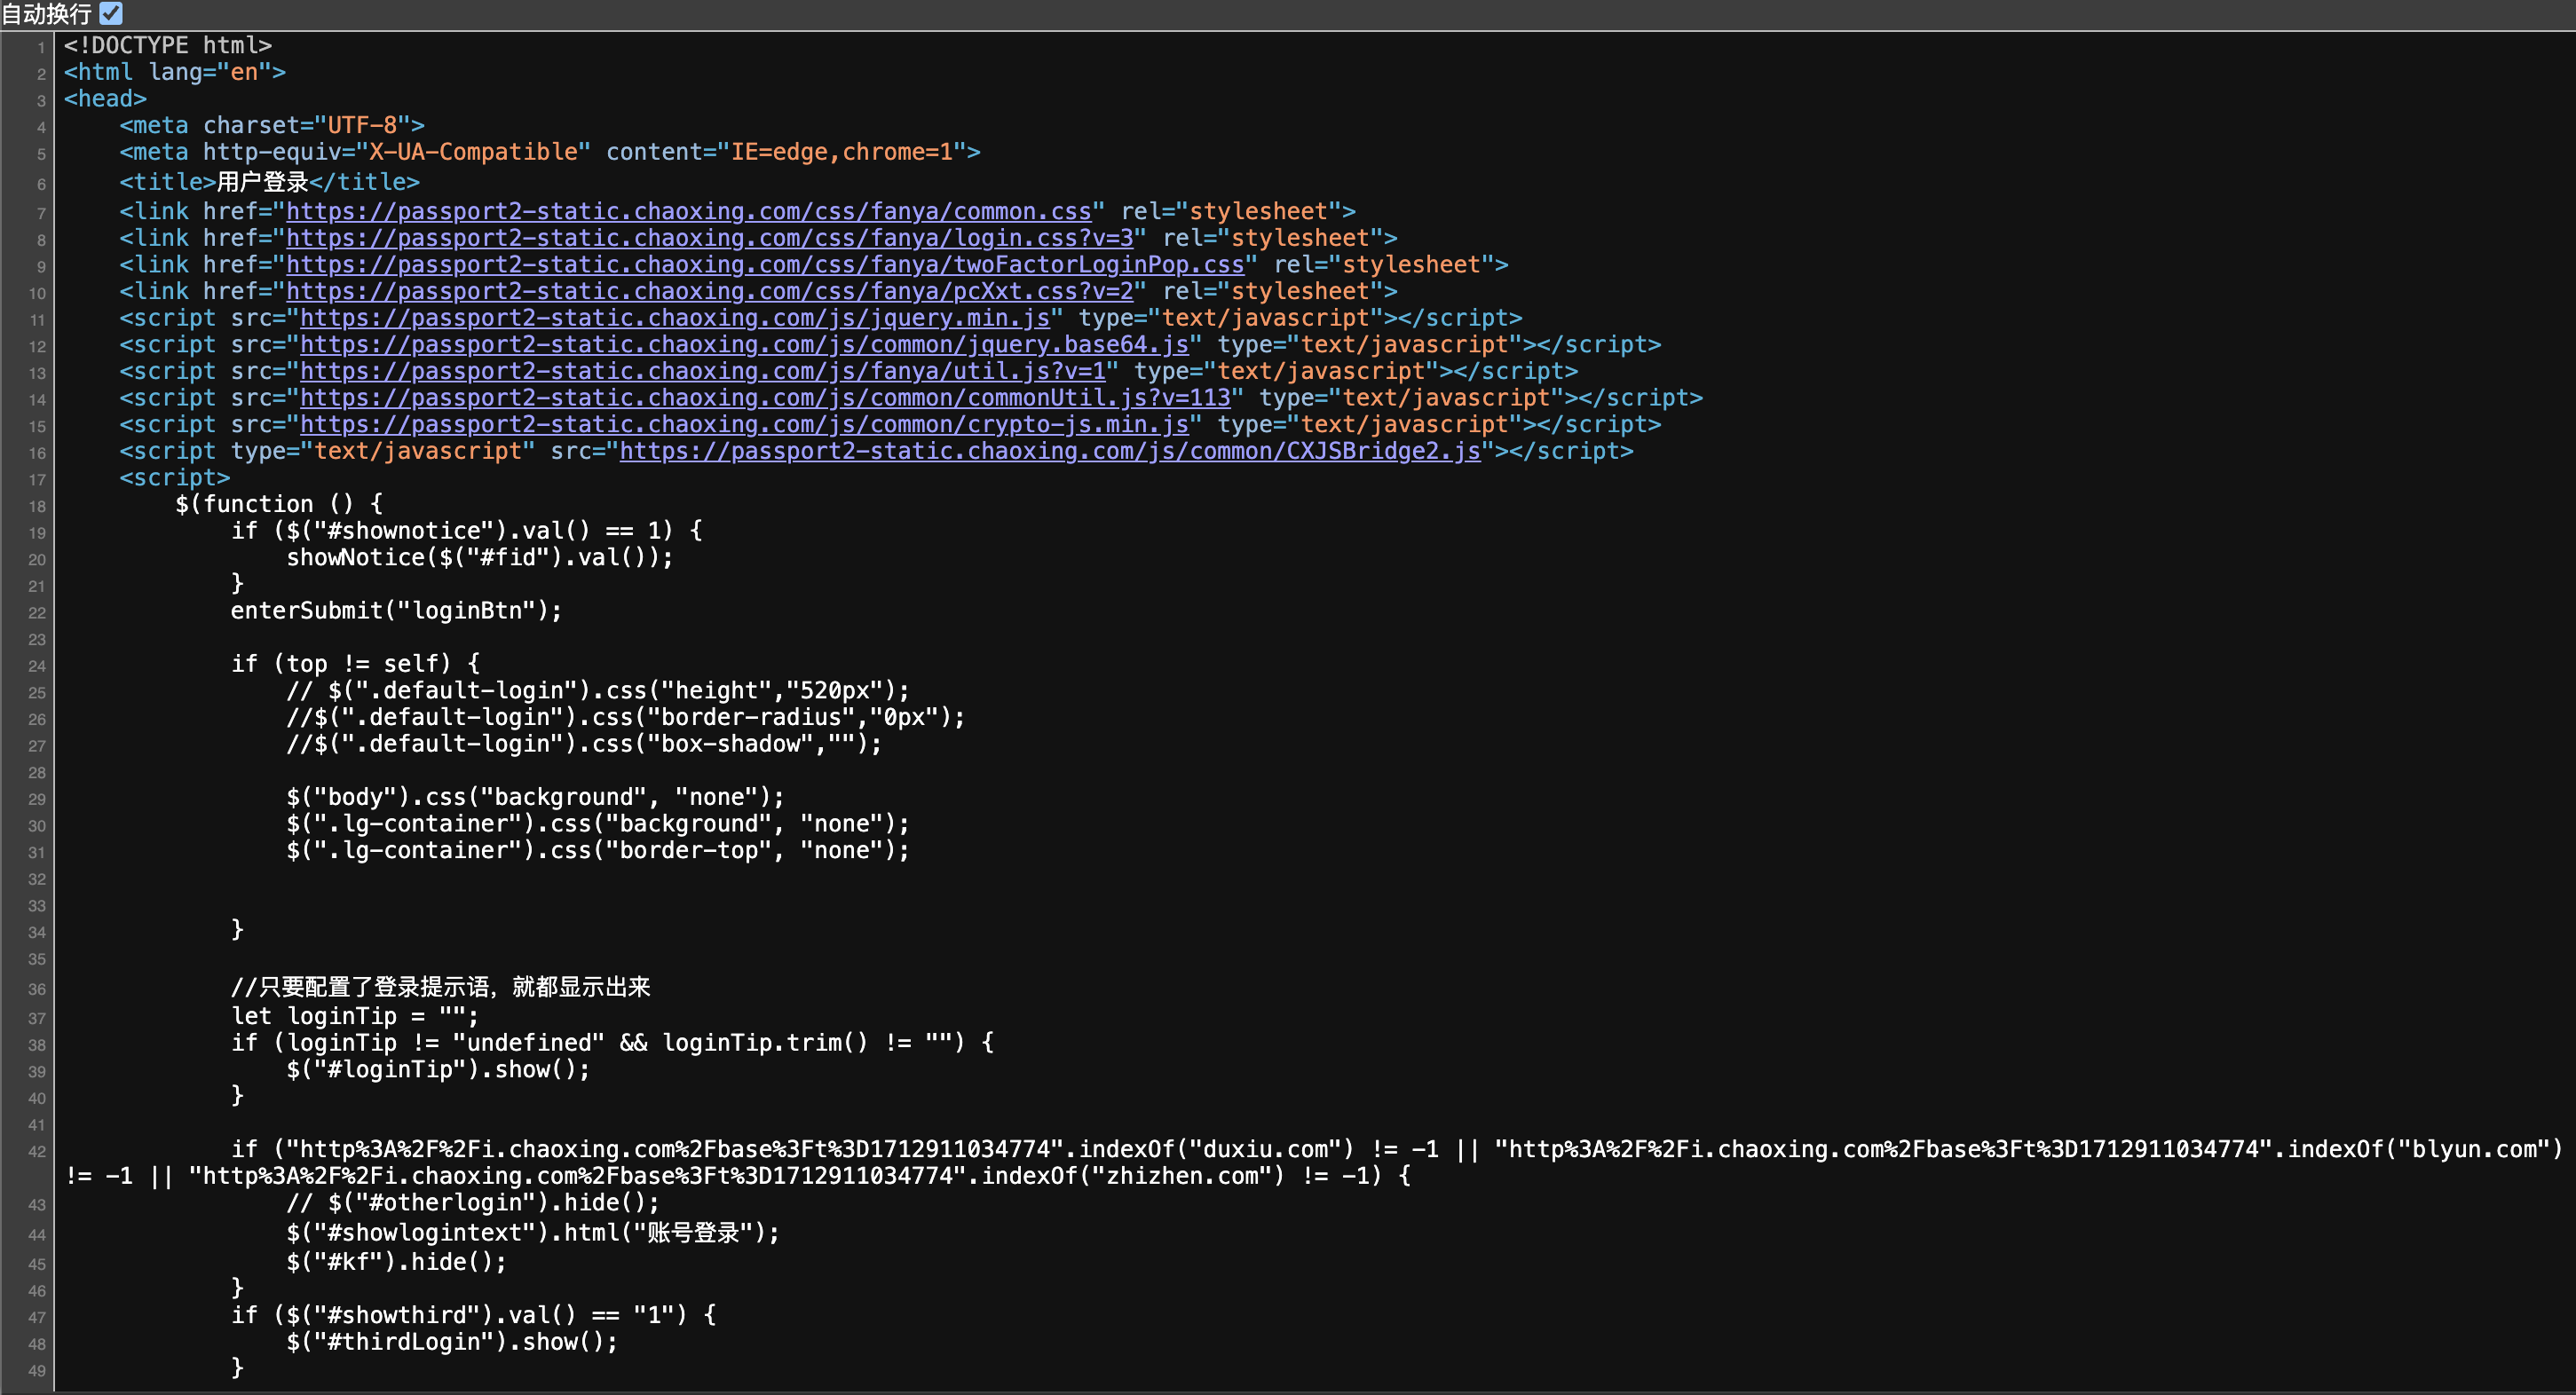Click the <head> tag line

point(105,99)
